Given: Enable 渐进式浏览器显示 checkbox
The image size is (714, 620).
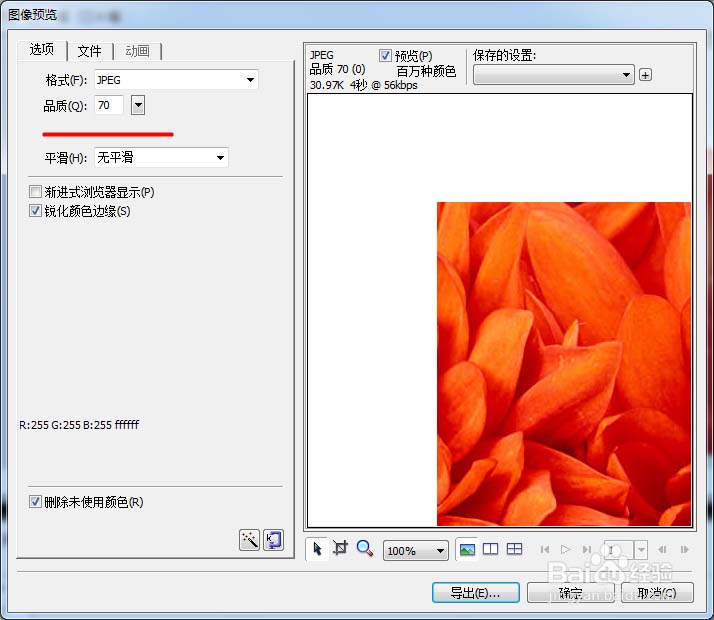Looking at the screenshot, I should click(36, 192).
